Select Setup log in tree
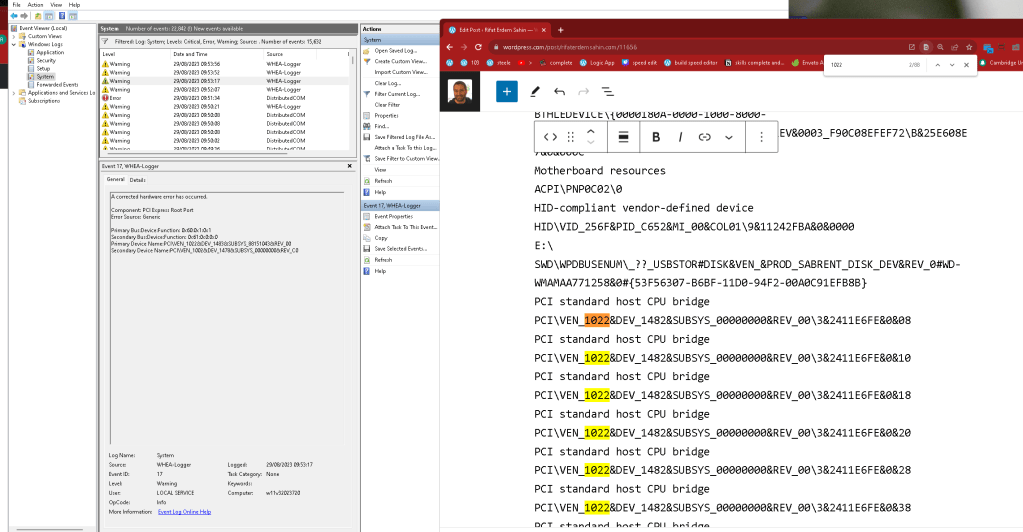 pos(43,69)
